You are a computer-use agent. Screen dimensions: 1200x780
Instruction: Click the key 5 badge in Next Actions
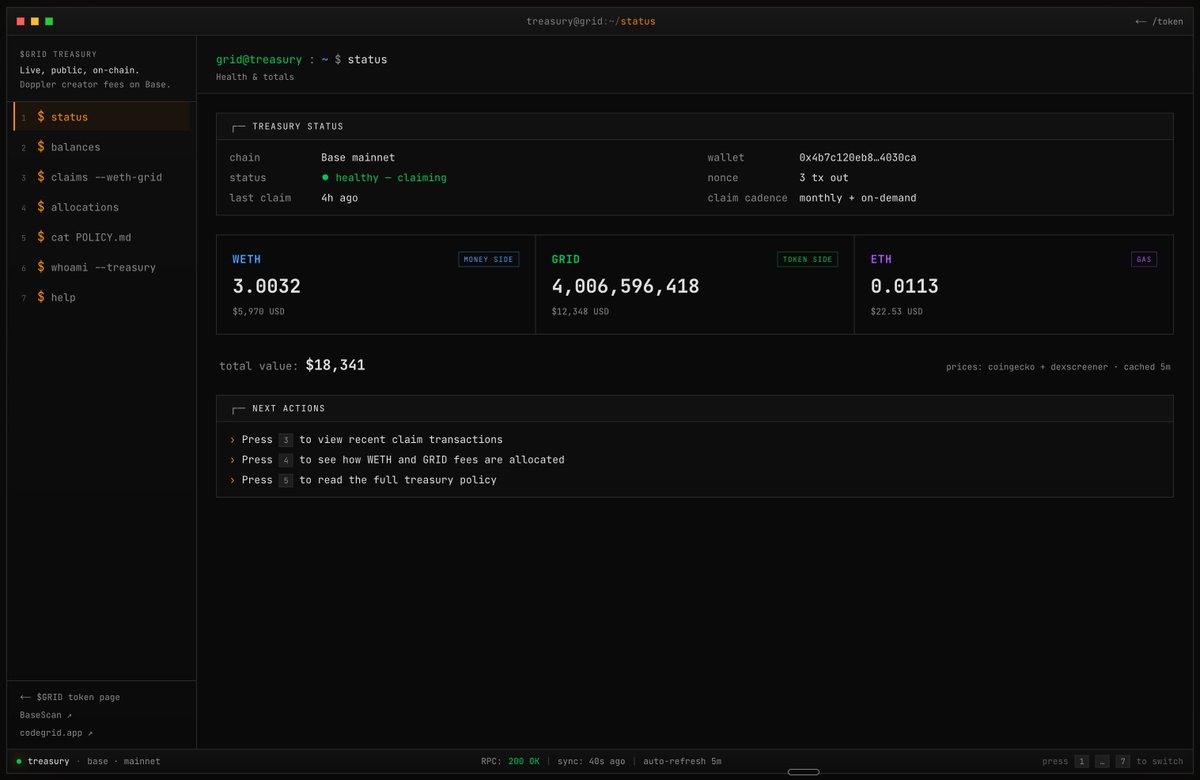coord(286,480)
